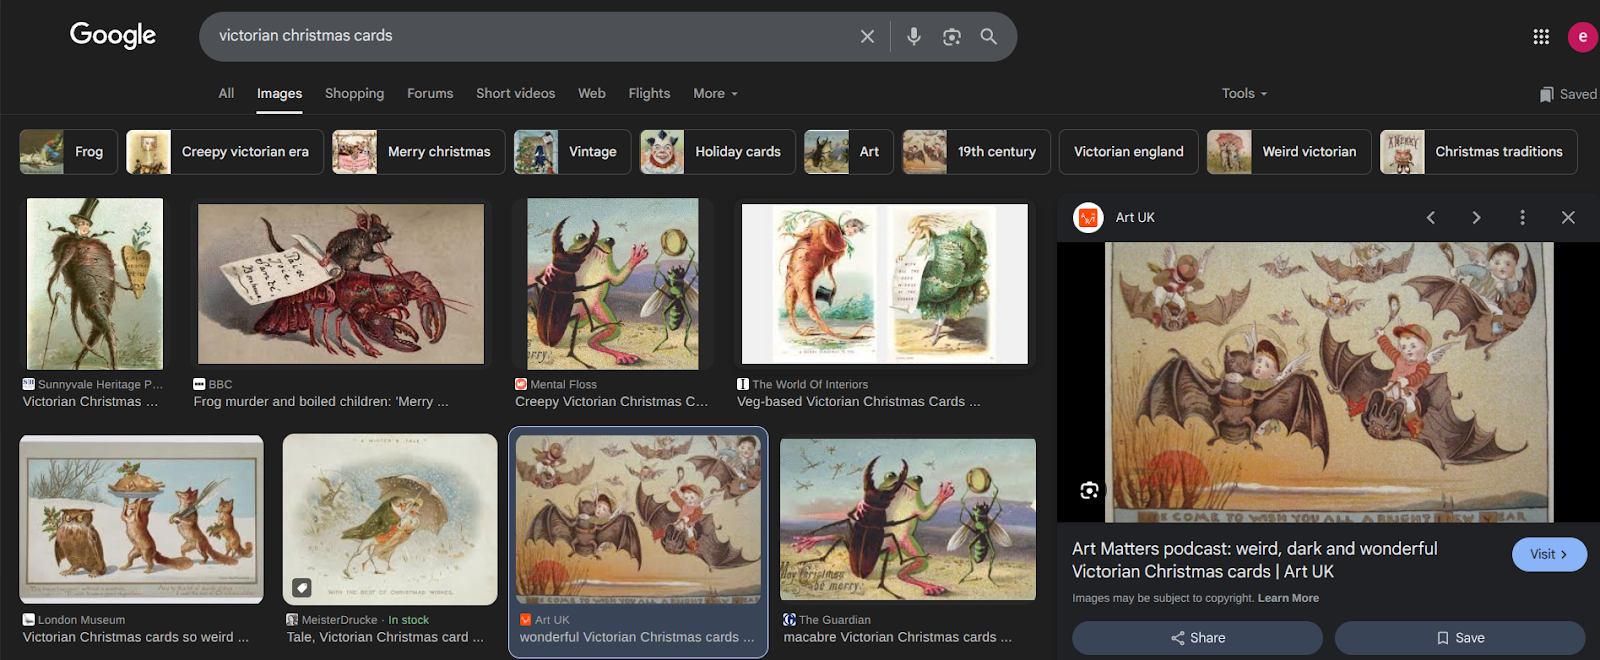Start voice search with the microphone icon
The image size is (1600, 660).
[x=913, y=36]
